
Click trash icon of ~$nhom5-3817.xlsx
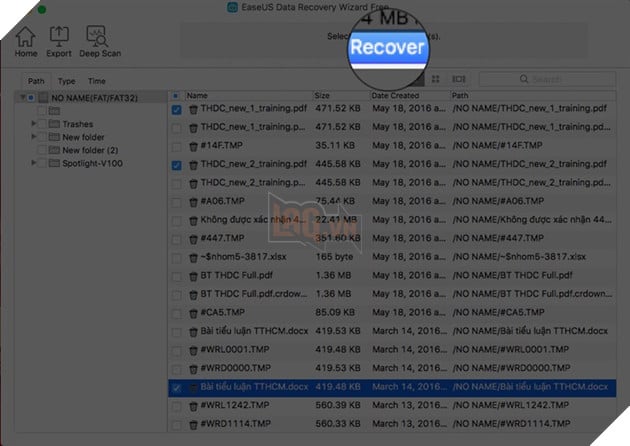[193, 258]
